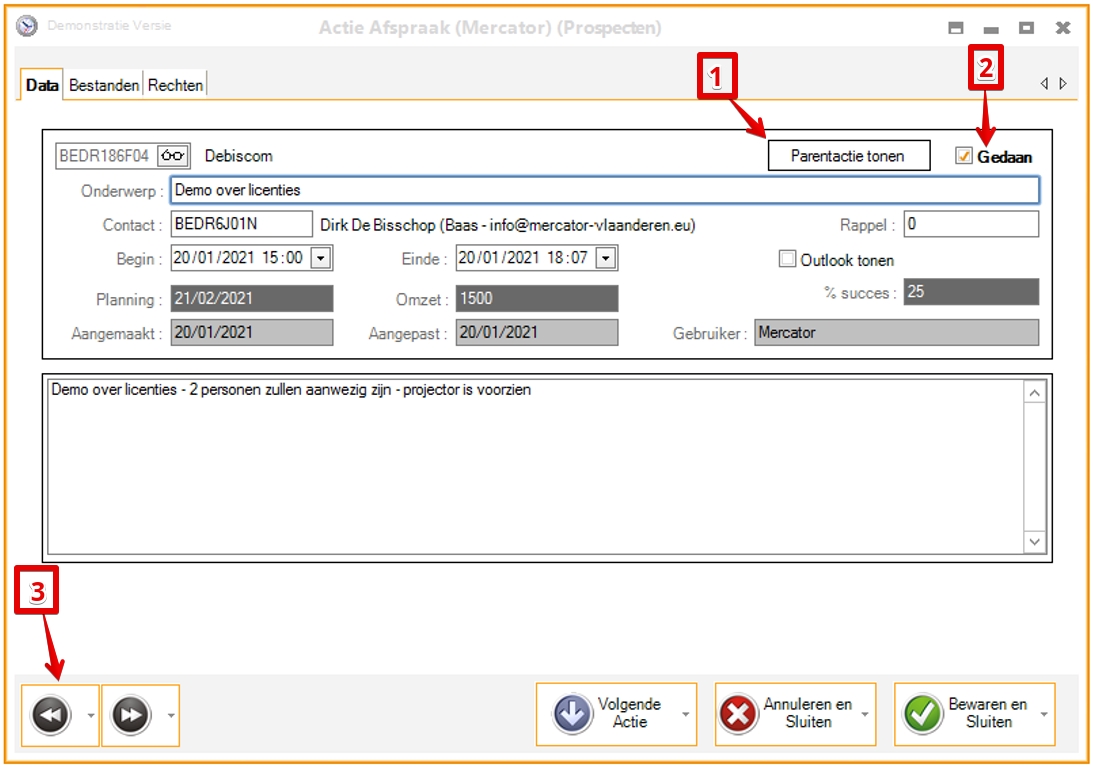The width and height of the screenshot is (1093, 767).
Task: Click the Onderwerp text field
Action: (x=603, y=190)
